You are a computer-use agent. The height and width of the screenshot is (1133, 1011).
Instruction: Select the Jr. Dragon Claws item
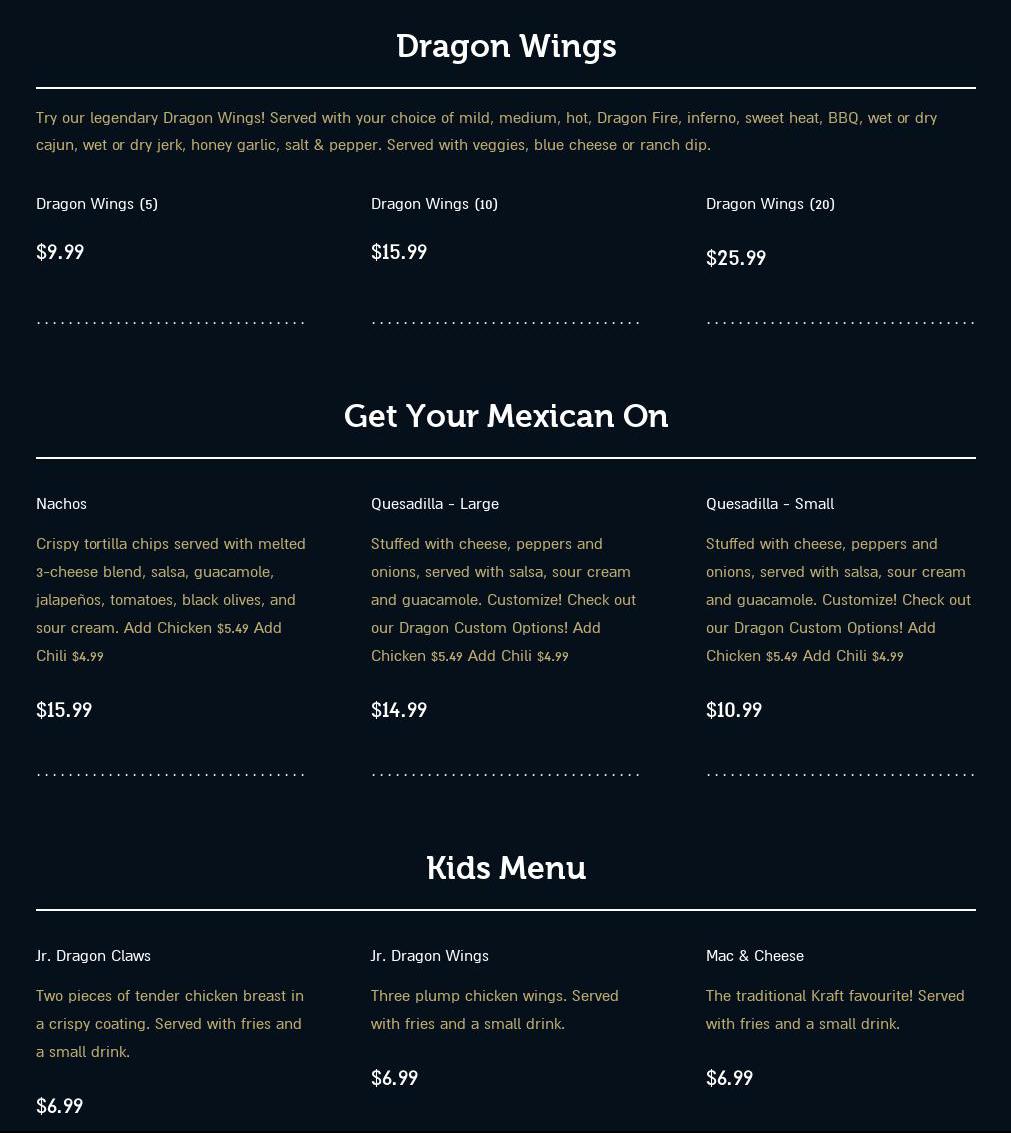93,955
